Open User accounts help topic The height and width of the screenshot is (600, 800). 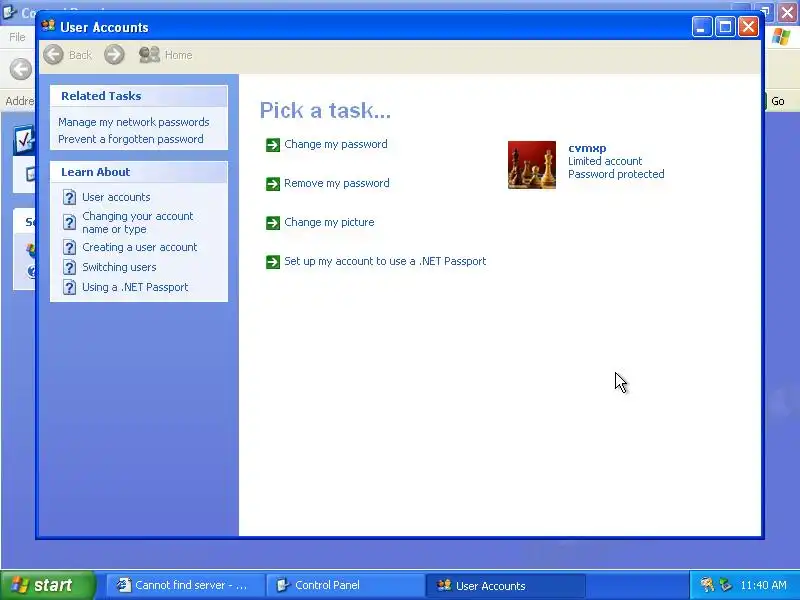pyautogui.click(x=116, y=197)
